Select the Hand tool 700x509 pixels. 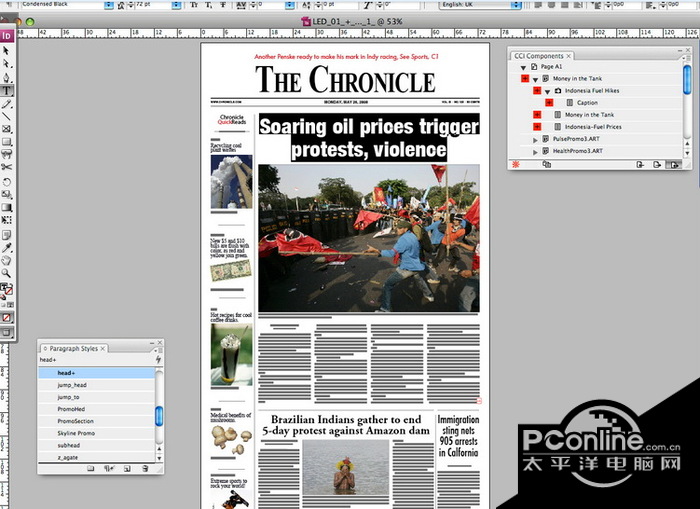click(x=6, y=260)
